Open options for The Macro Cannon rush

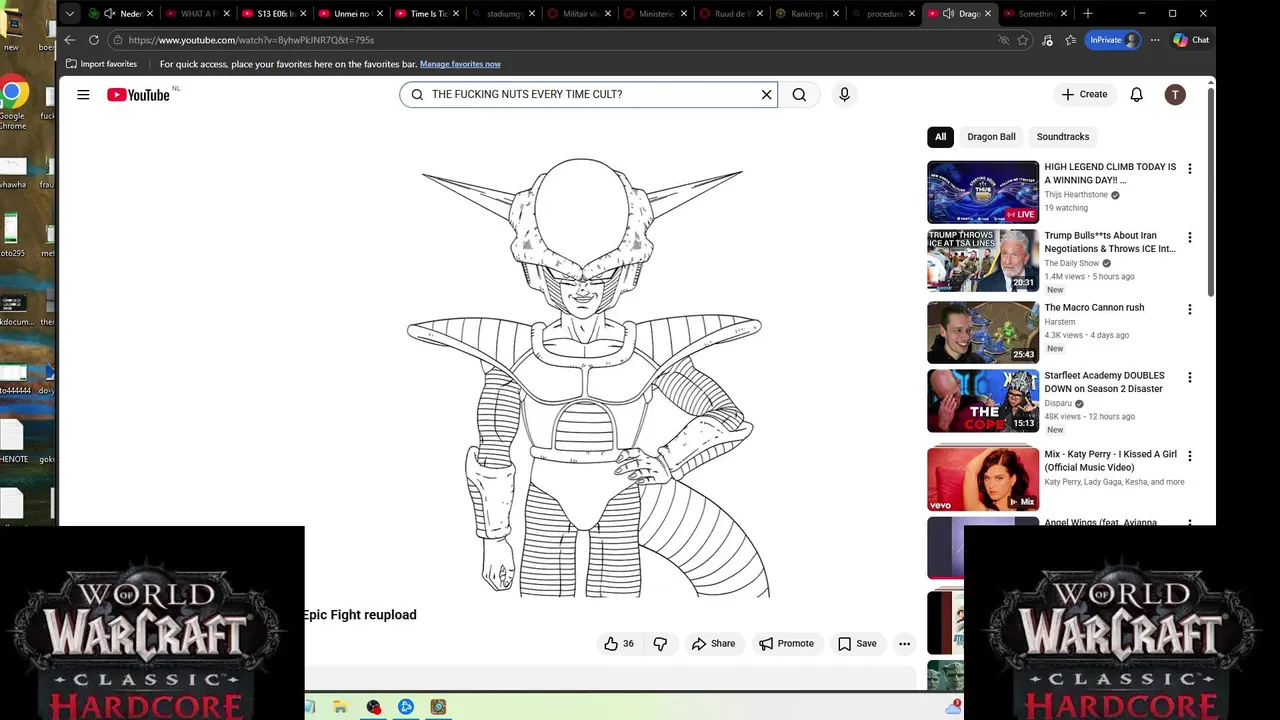1189,310
